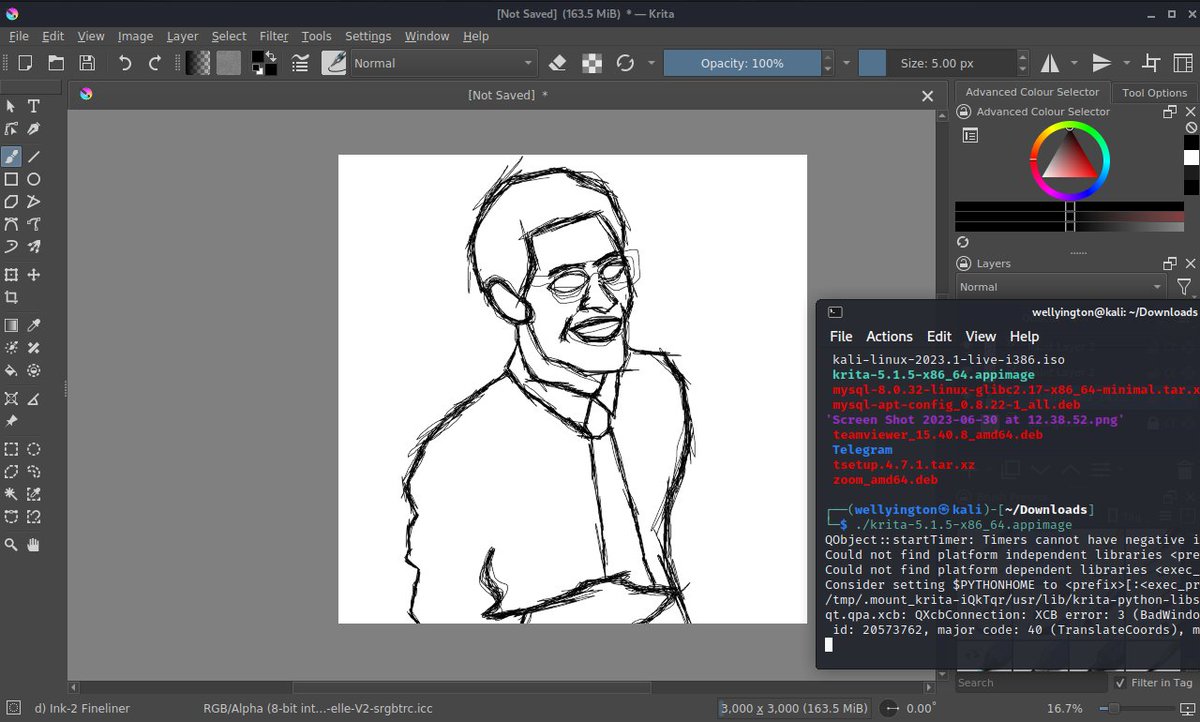The image size is (1200, 722).
Task: Select the Text tool in toolbox
Action: [x=33, y=106]
